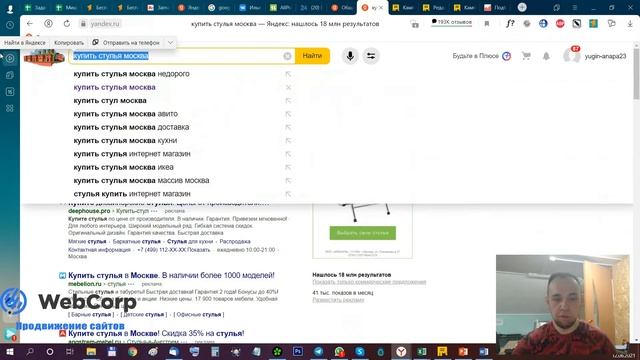Open taskbar search magnifier
This screenshot has height=360, width=640.
point(29,351)
